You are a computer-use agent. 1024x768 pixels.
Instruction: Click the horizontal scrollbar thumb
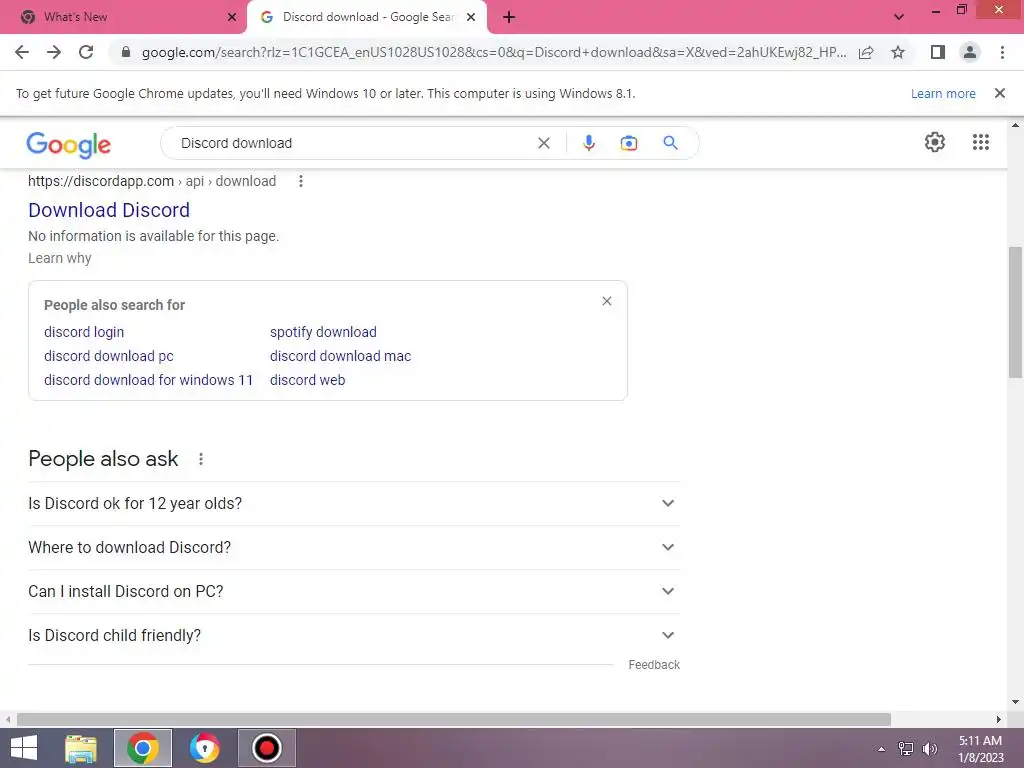coord(454,719)
